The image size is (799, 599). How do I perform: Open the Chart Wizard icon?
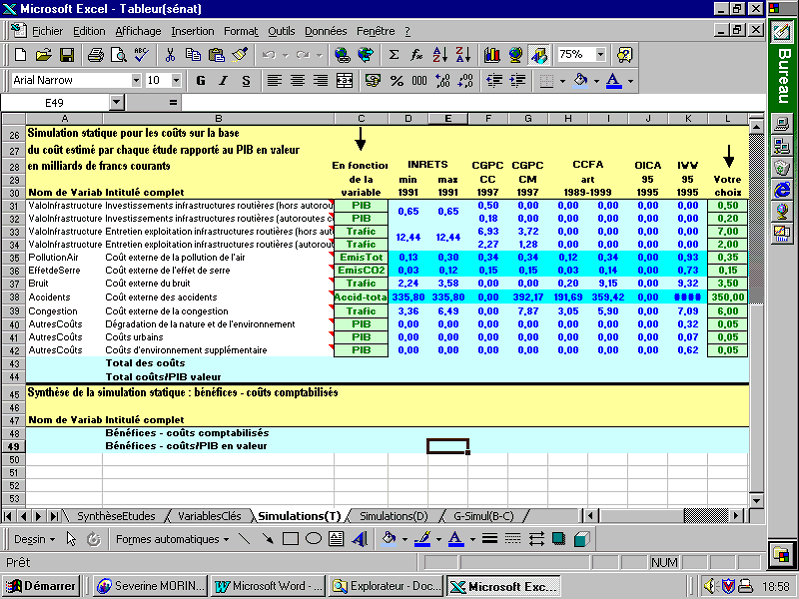(x=492, y=55)
